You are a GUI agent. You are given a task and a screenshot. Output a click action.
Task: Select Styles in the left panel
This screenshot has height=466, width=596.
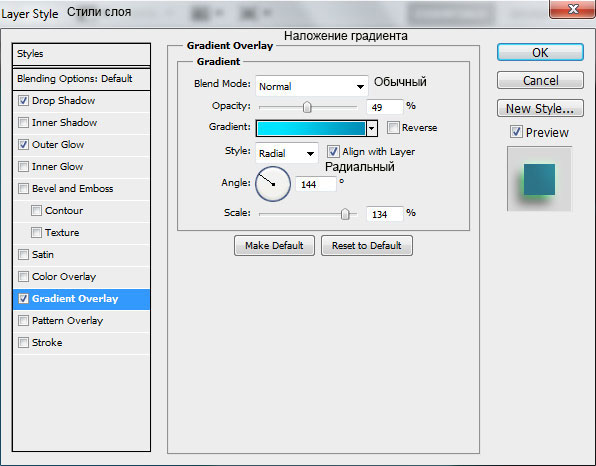pos(81,54)
